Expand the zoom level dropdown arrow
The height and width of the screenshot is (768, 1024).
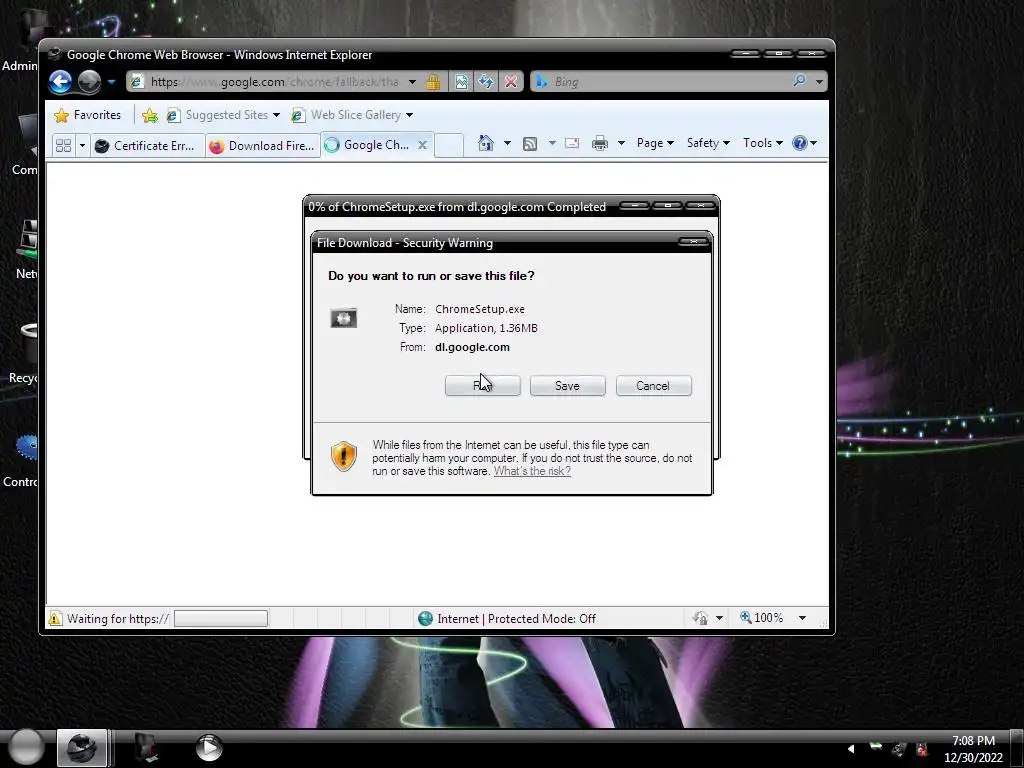(x=802, y=618)
